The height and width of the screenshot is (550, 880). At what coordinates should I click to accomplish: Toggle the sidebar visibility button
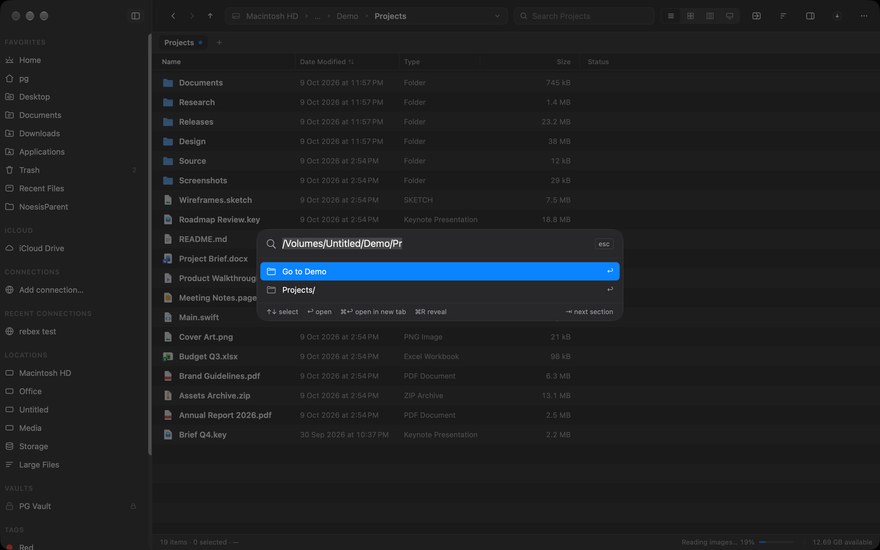(135, 16)
